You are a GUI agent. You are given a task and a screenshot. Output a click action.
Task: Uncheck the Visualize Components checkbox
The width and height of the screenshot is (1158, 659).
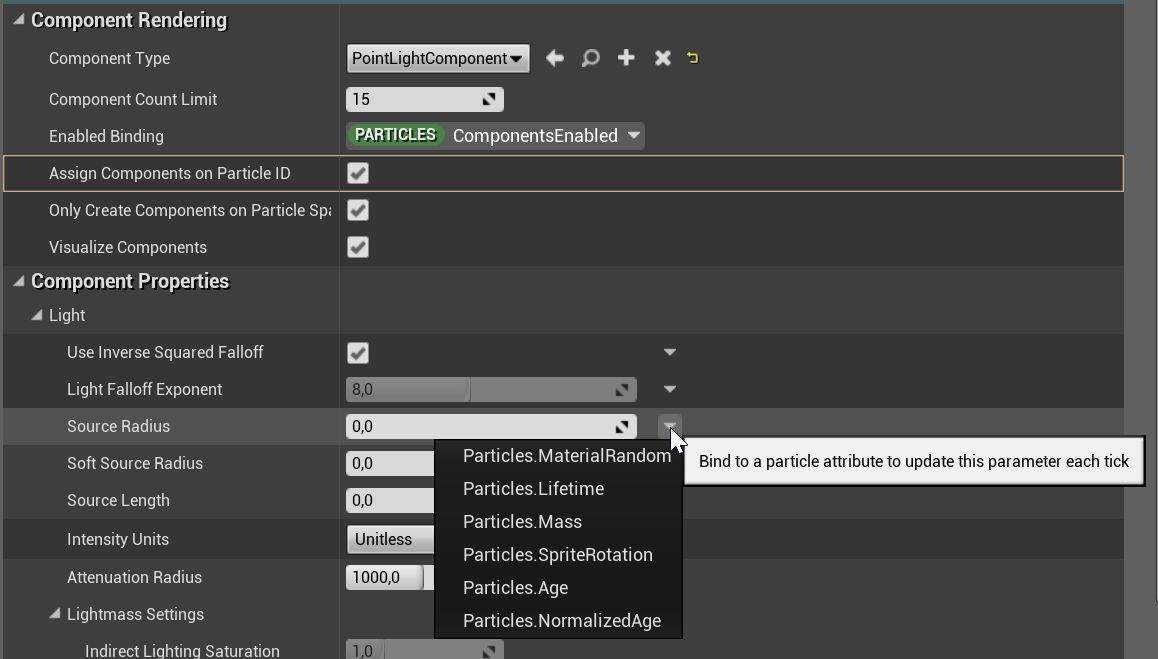358,247
